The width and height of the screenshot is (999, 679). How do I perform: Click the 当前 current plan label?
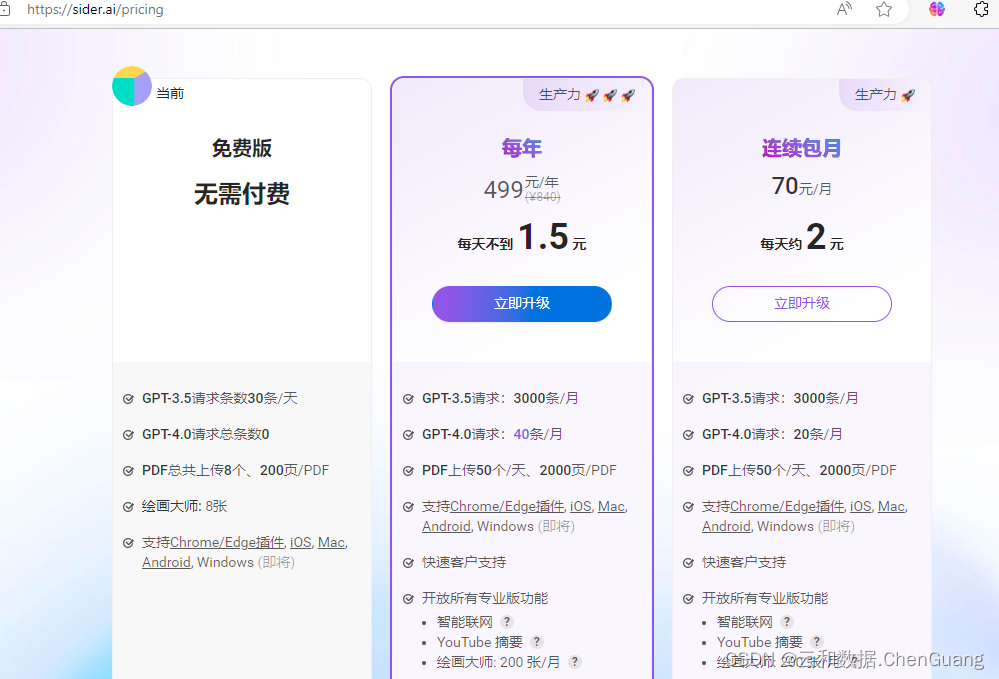pyautogui.click(x=170, y=94)
